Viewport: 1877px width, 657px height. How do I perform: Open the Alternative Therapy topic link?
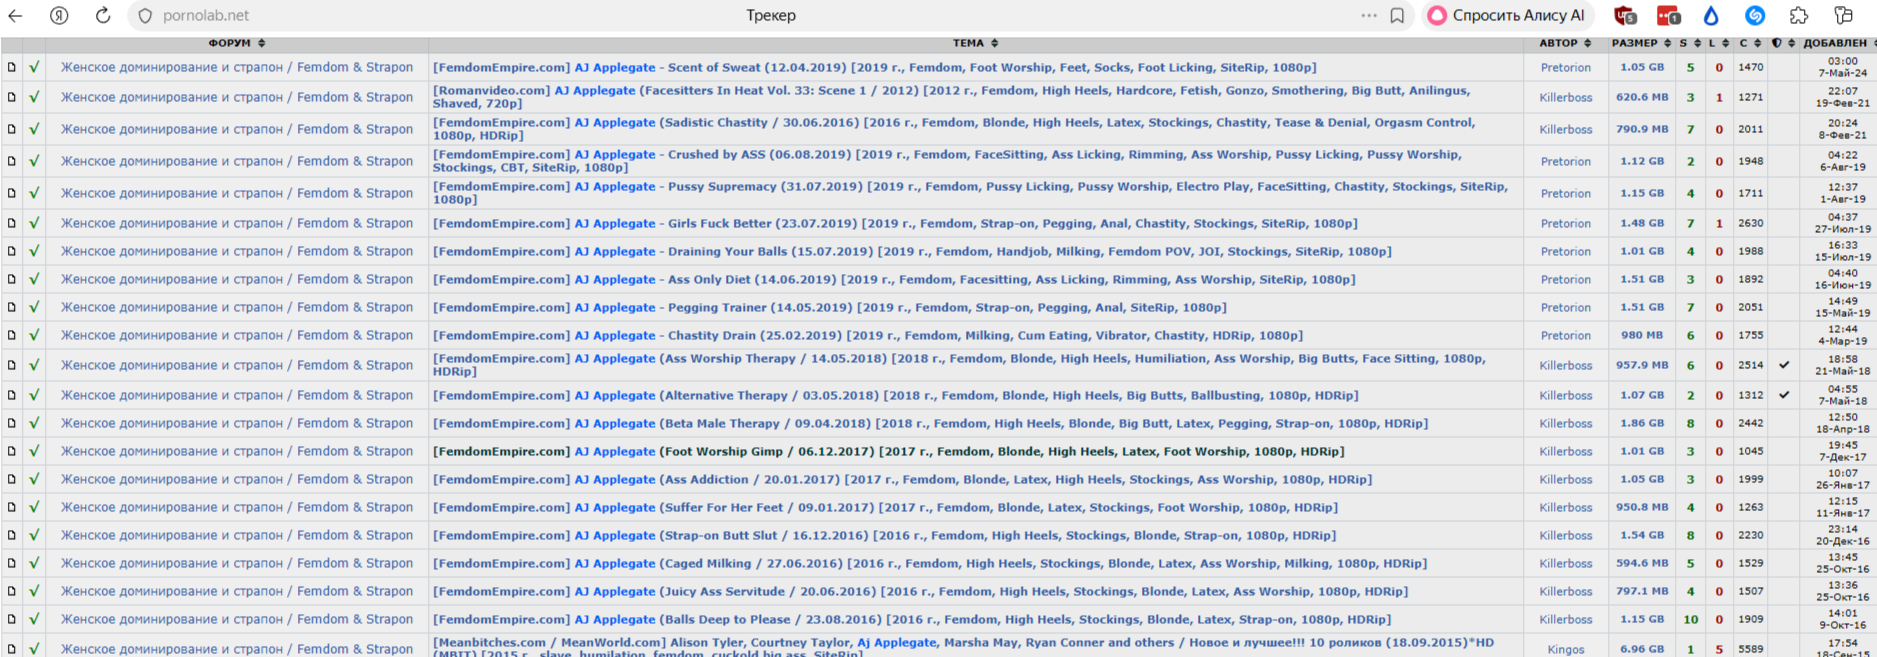pos(895,395)
